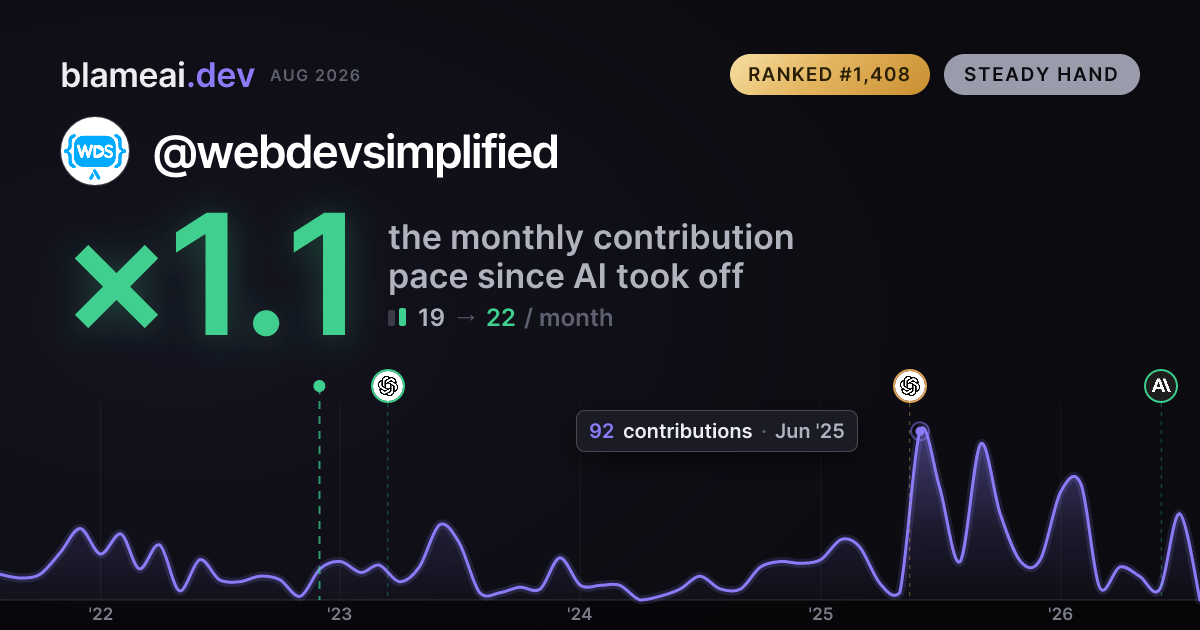Click the '24 axis label

tap(580, 614)
